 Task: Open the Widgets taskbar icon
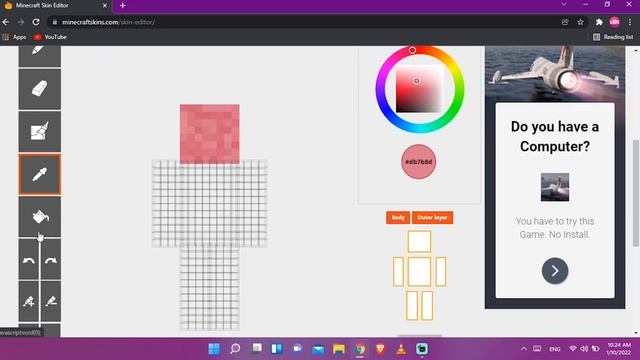277,349
